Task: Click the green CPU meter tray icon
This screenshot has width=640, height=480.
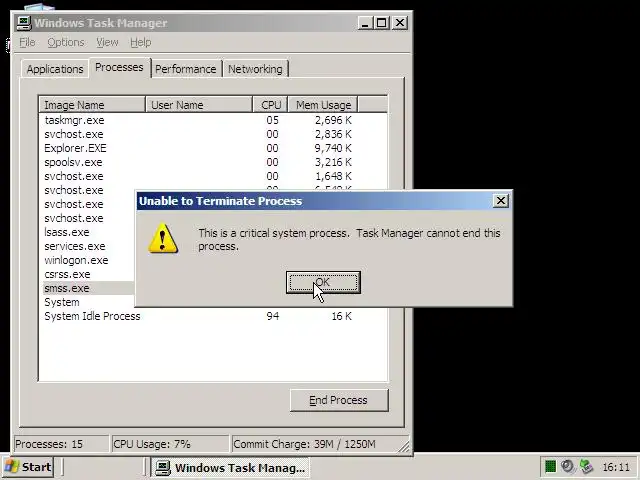Action: 550,467
